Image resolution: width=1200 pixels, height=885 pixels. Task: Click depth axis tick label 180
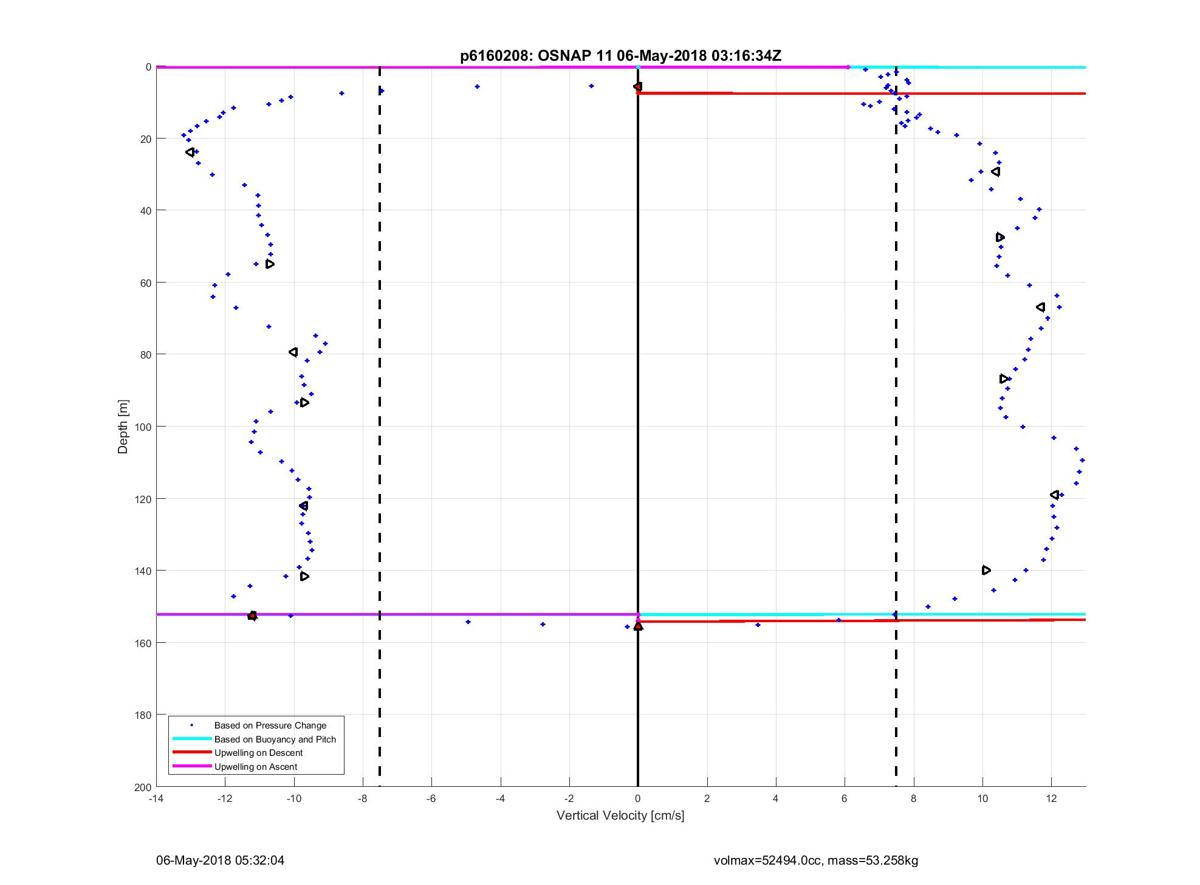142,715
